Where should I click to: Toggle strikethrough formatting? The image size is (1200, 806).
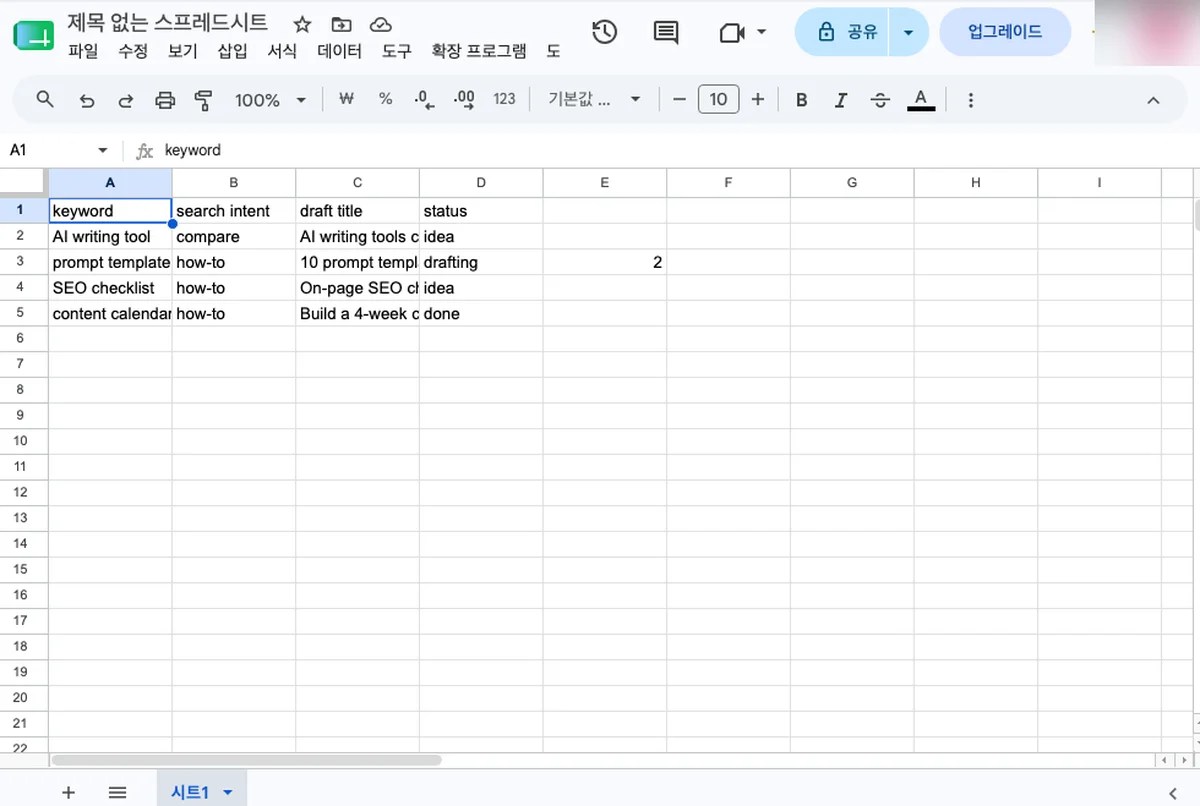pos(880,100)
